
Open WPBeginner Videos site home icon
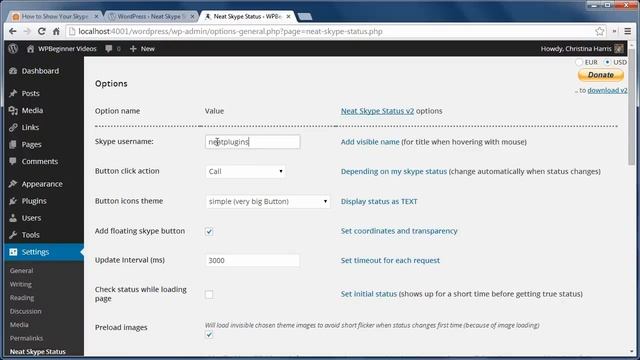click(x=30, y=49)
